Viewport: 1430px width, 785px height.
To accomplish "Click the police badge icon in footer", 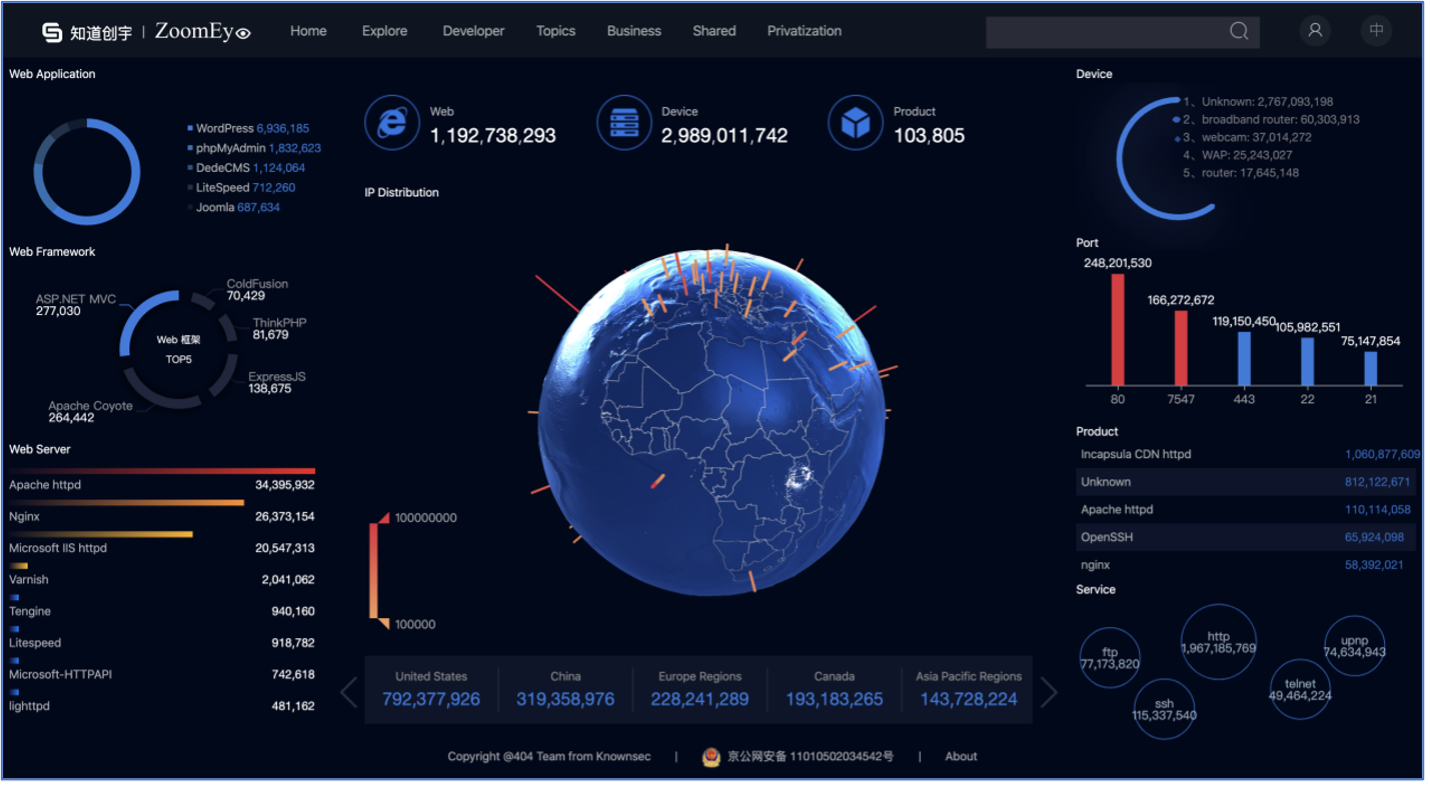I will (710, 757).
